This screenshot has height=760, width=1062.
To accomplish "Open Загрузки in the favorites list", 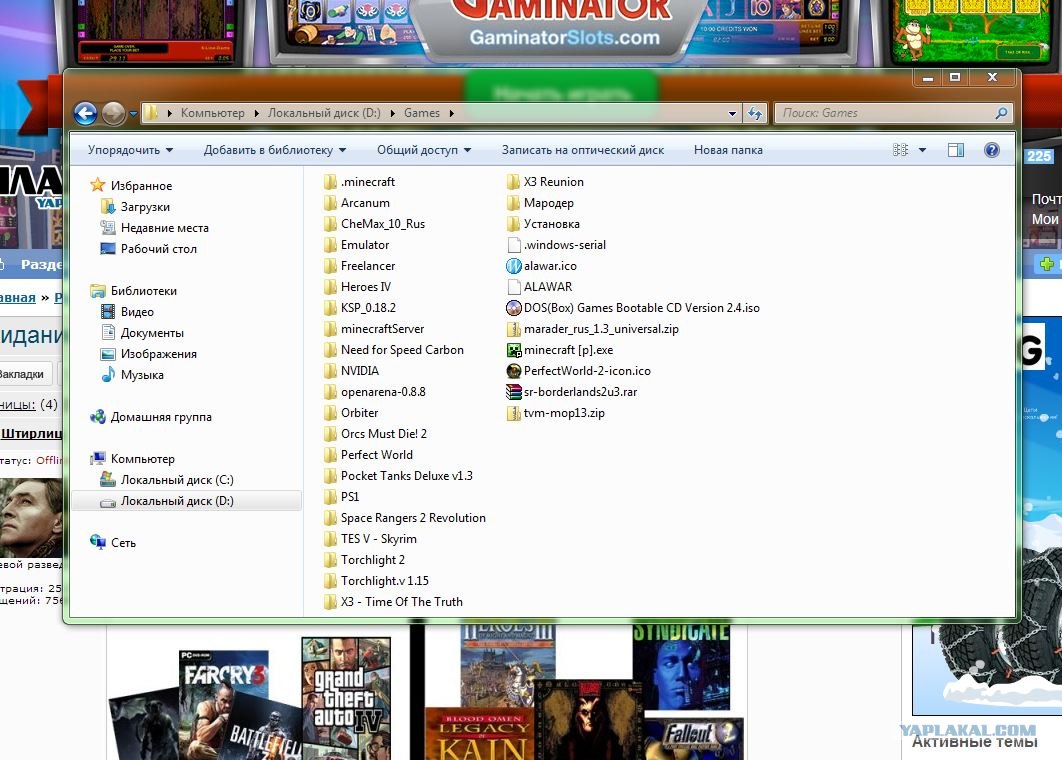I will click(145, 207).
